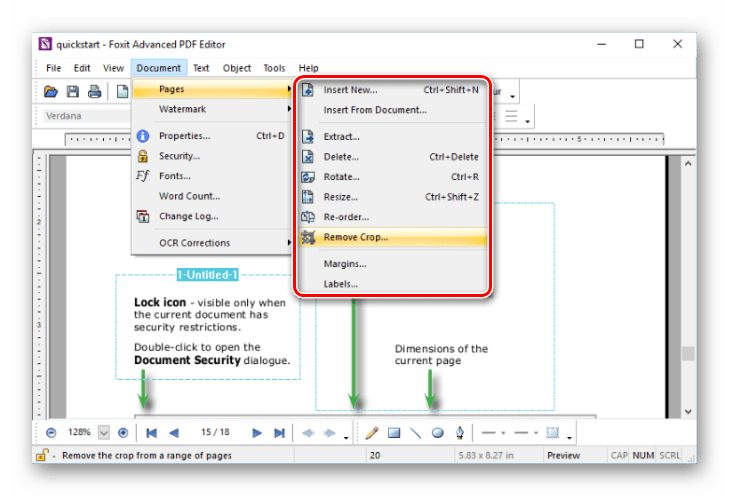Choose Delete pages menu entry
The height and width of the screenshot is (496, 729).
point(392,157)
